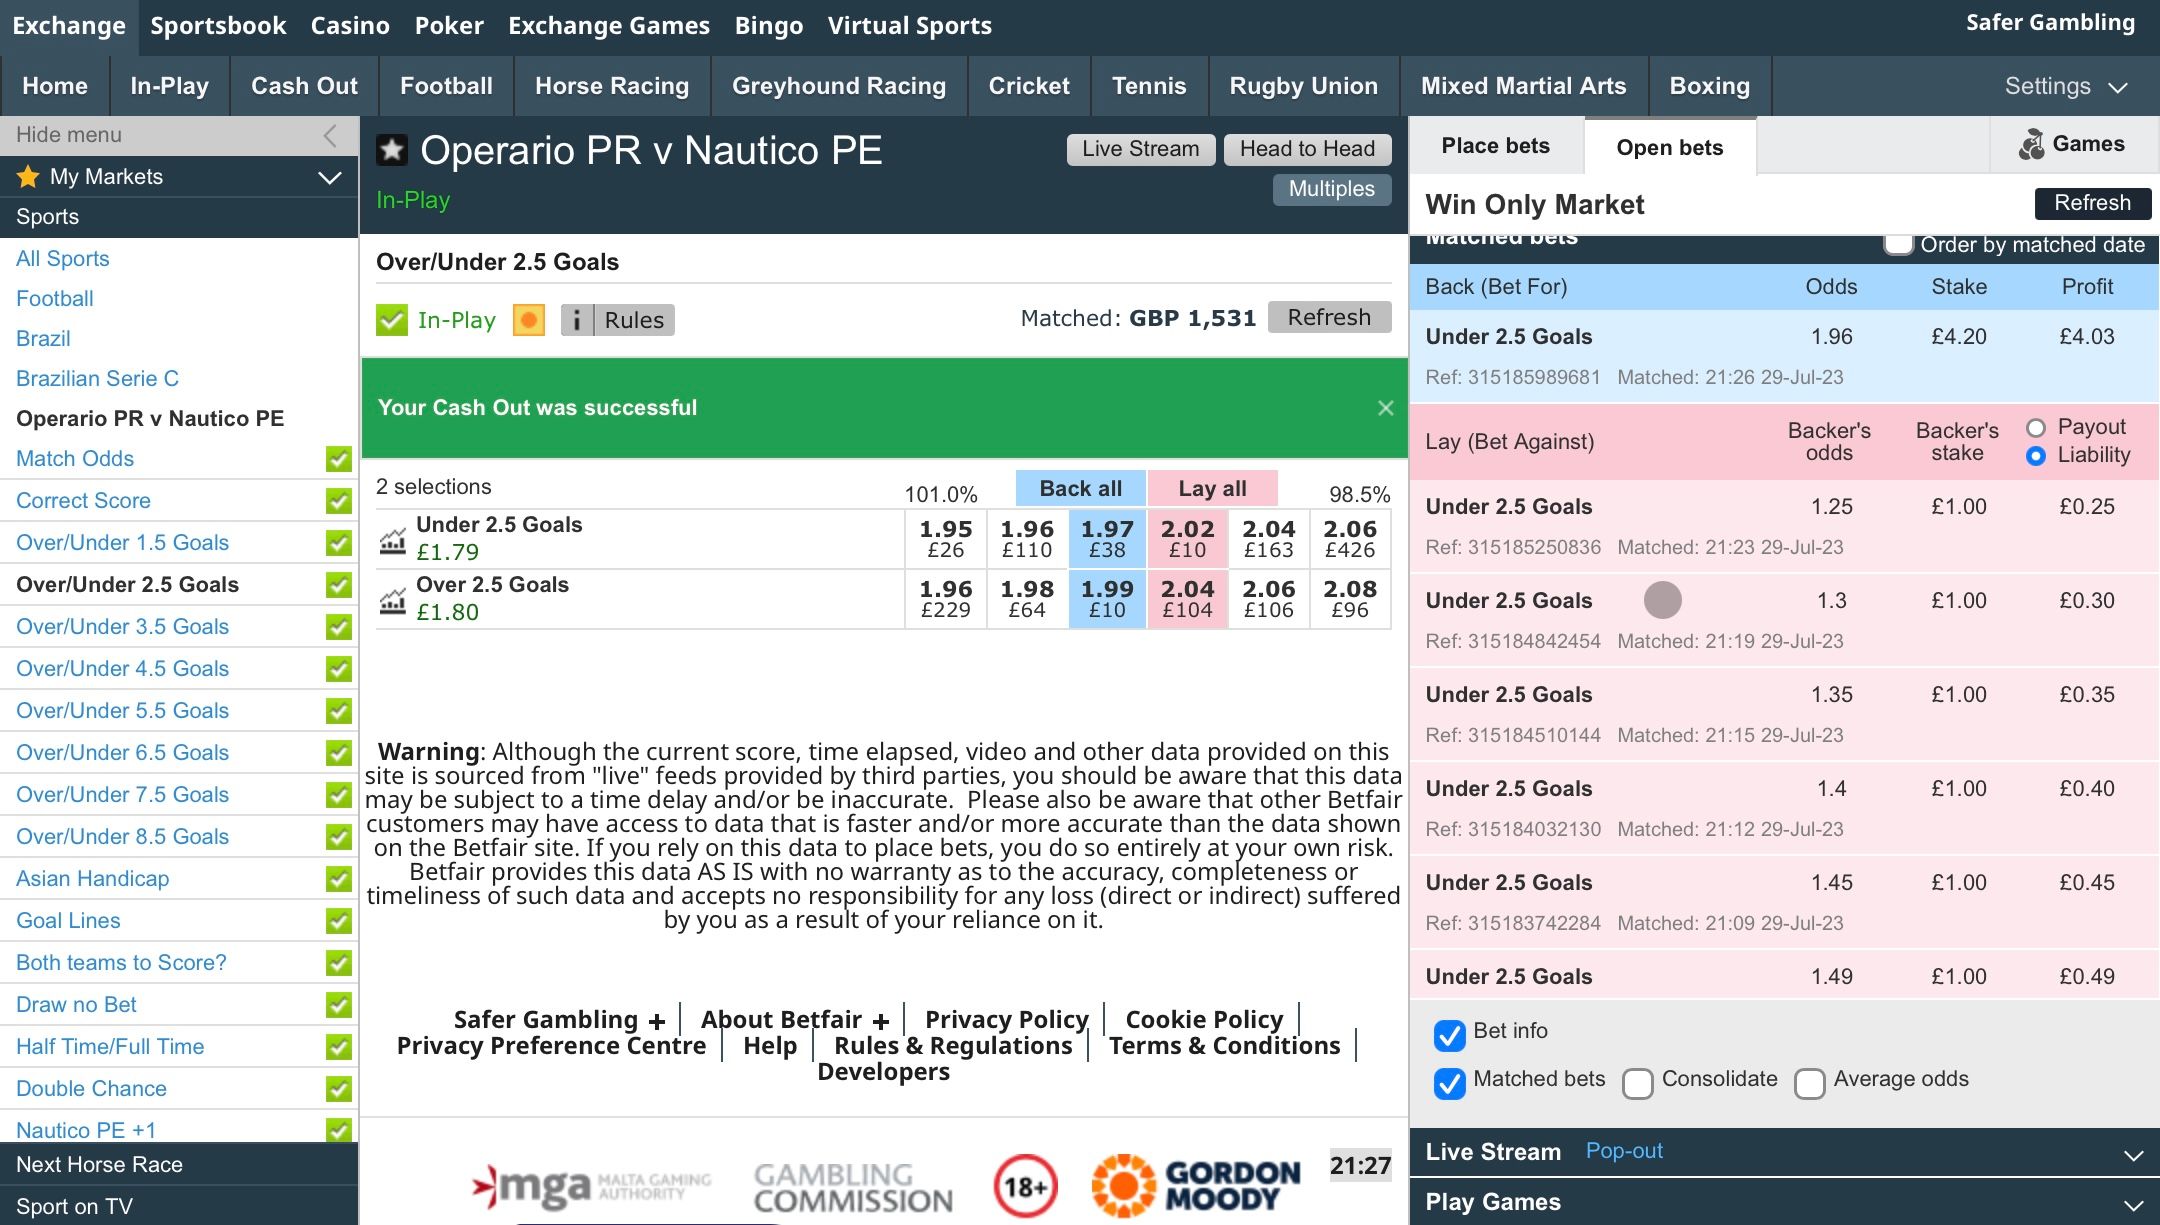Viewport: 2160px width, 1225px height.
Task: Click the info icon beside Rules
Action: pyautogui.click(x=577, y=320)
